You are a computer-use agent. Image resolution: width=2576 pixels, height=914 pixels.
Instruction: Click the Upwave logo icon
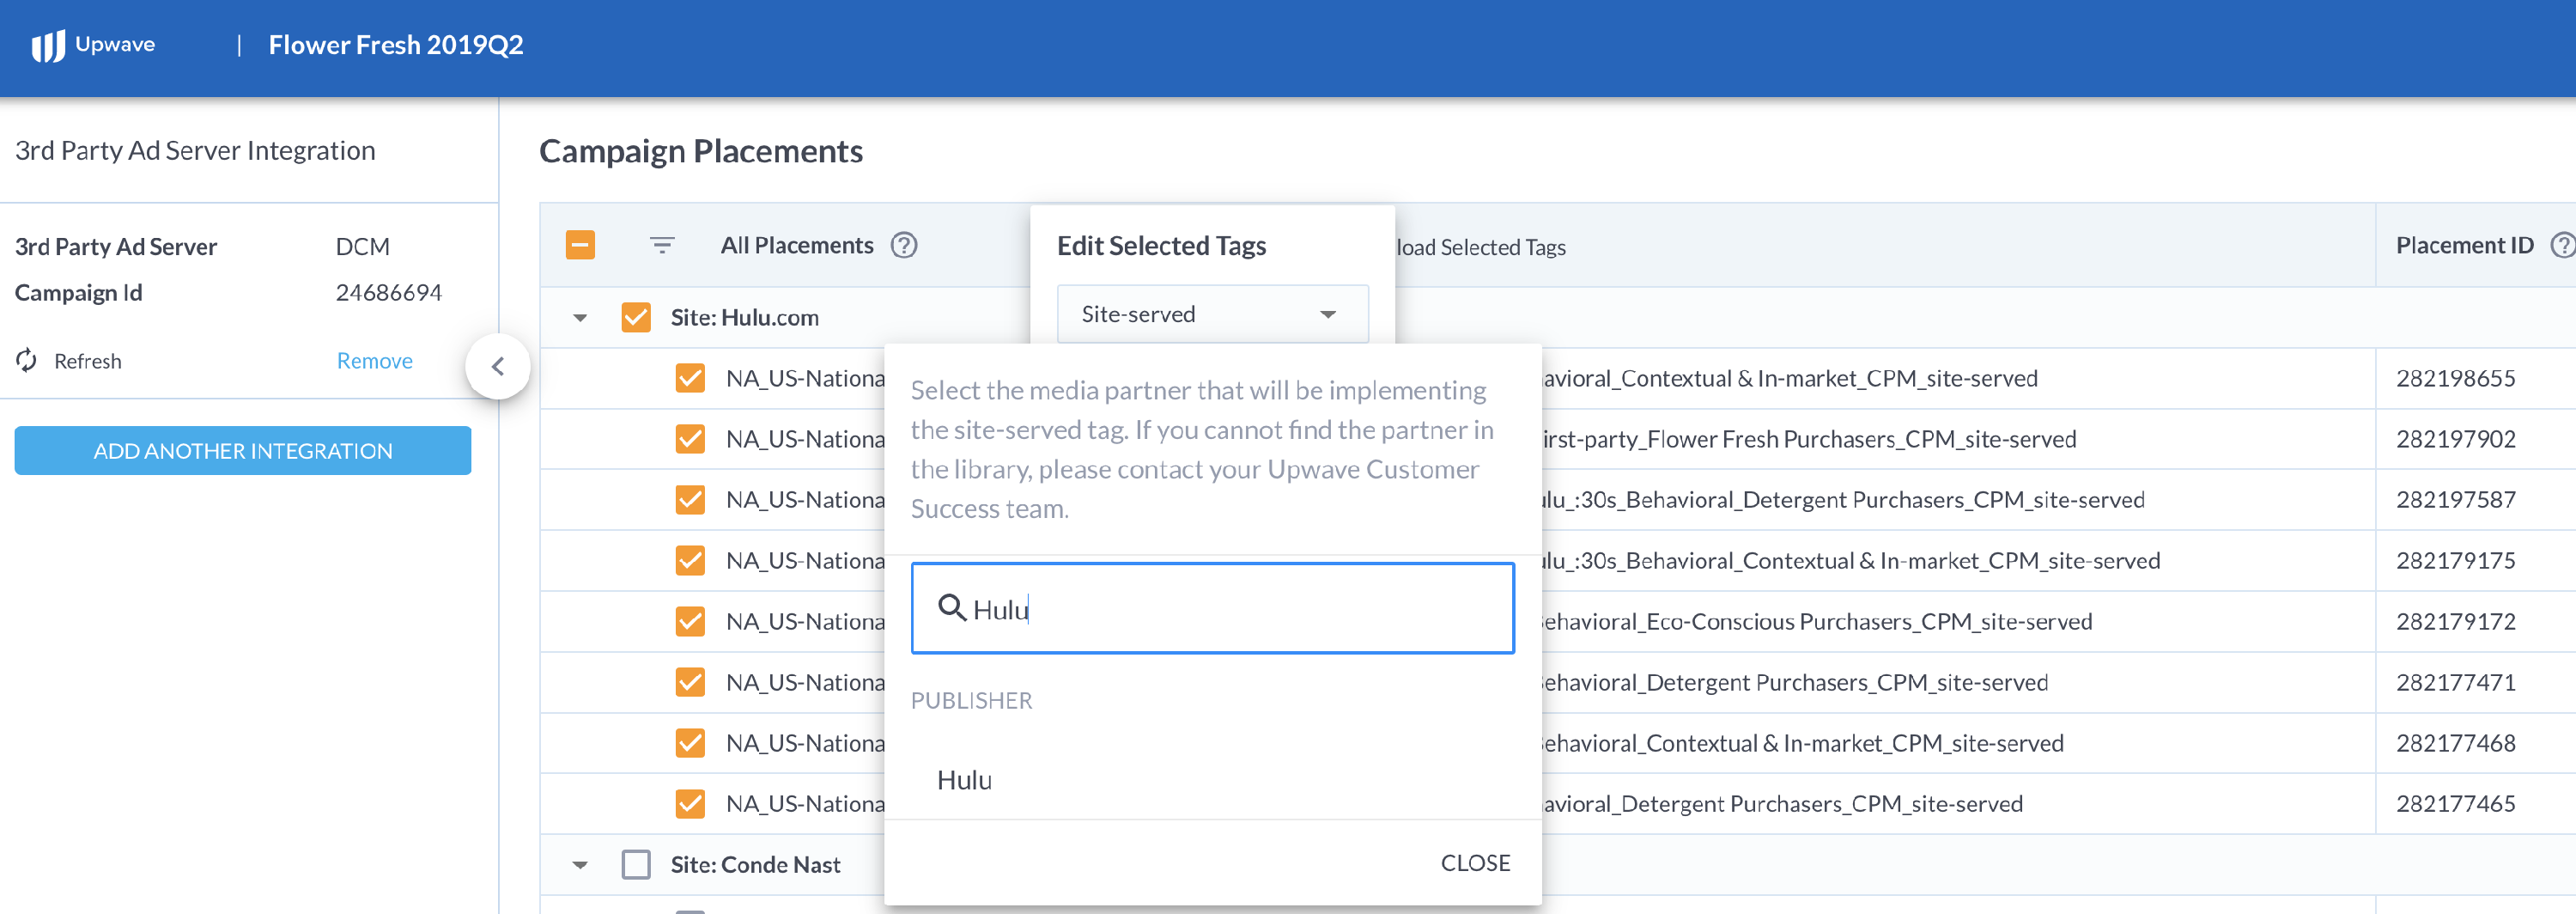point(47,45)
